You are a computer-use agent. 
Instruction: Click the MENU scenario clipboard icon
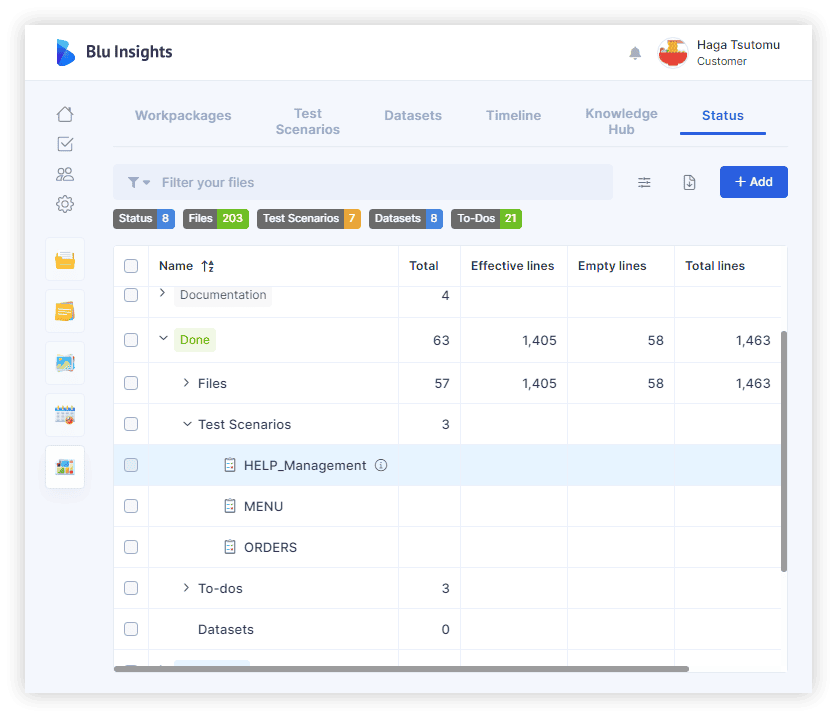tap(230, 506)
